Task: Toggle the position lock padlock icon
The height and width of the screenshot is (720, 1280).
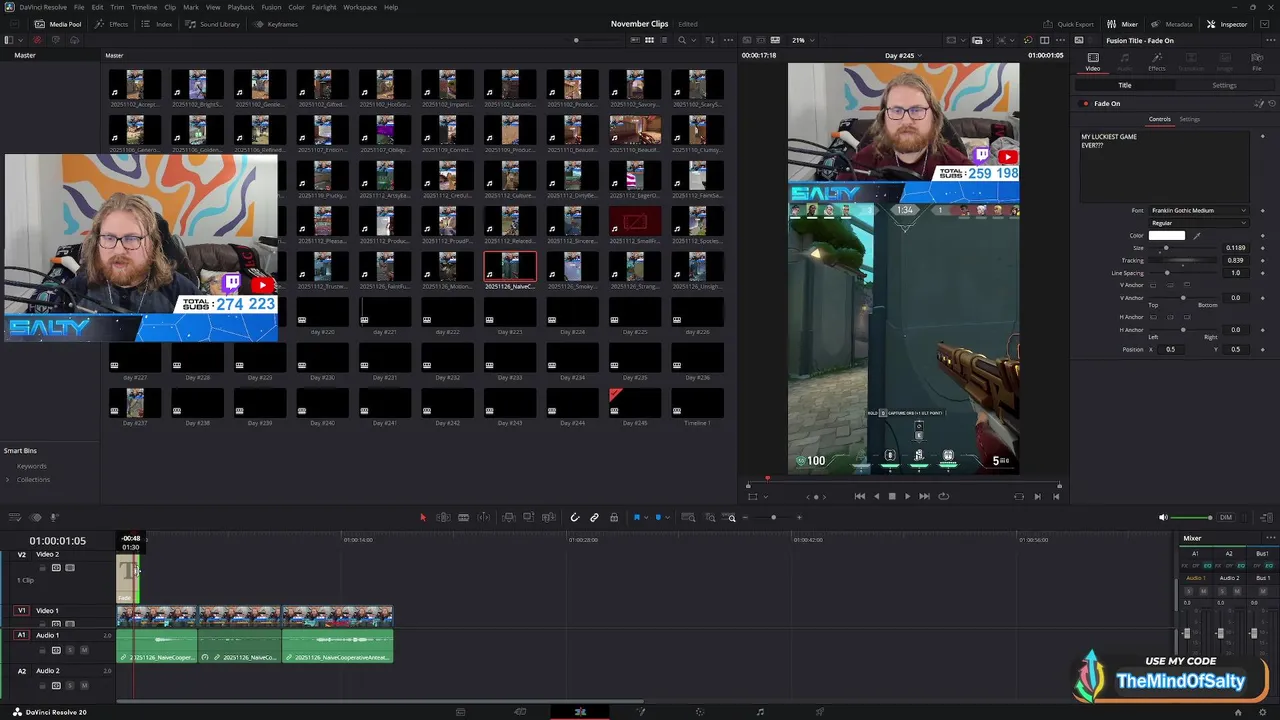Action: pyautogui.click(x=614, y=517)
